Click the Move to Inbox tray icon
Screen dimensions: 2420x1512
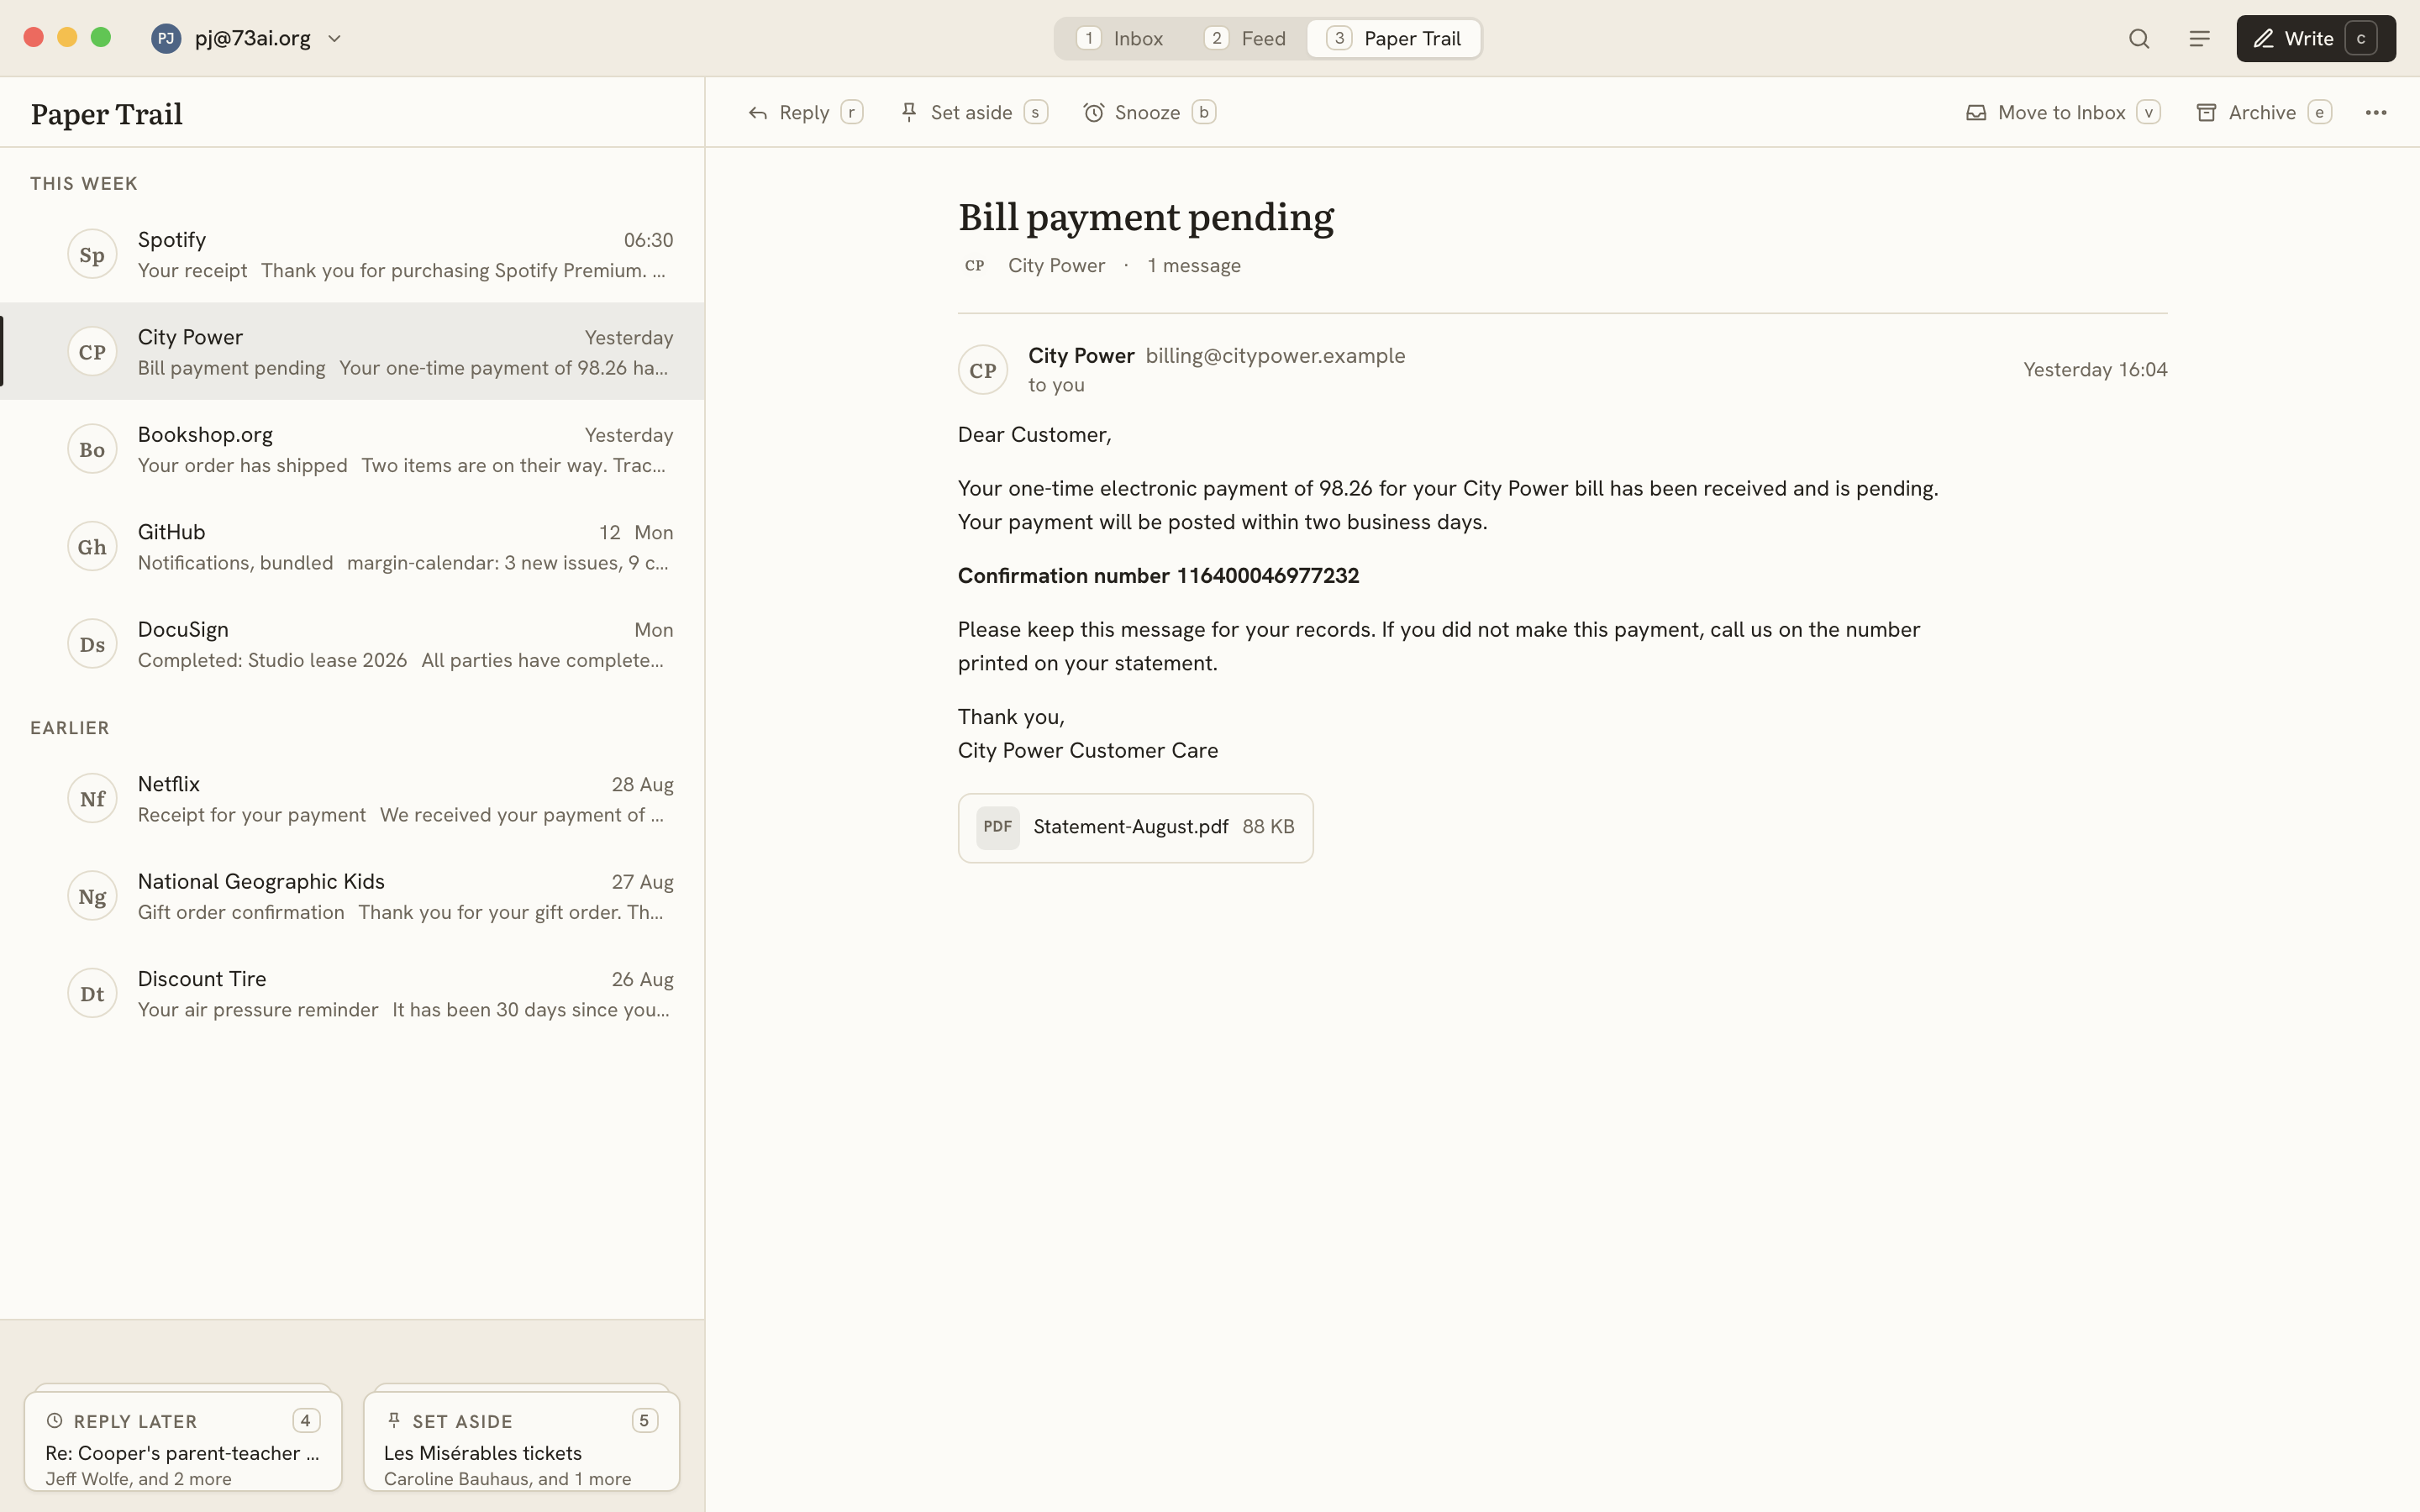pyautogui.click(x=1976, y=113)
